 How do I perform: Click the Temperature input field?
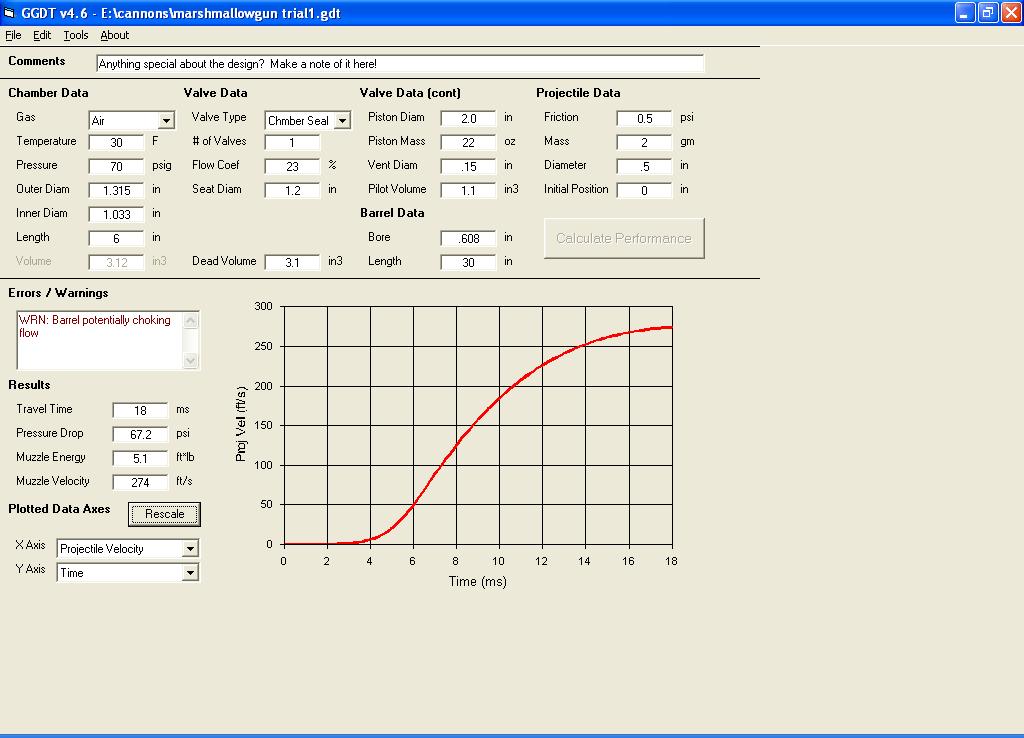click(x=116, y=143)
